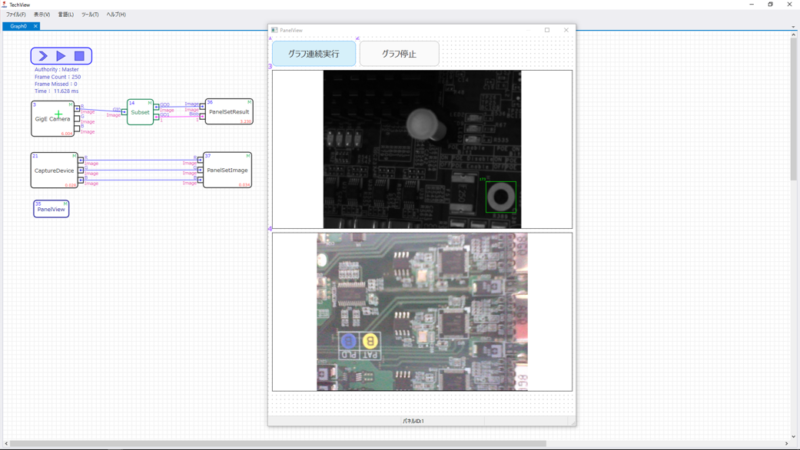The image size is (800, 450).
Task: Select the GigE Camera node
Action: [x=51, y=119]
